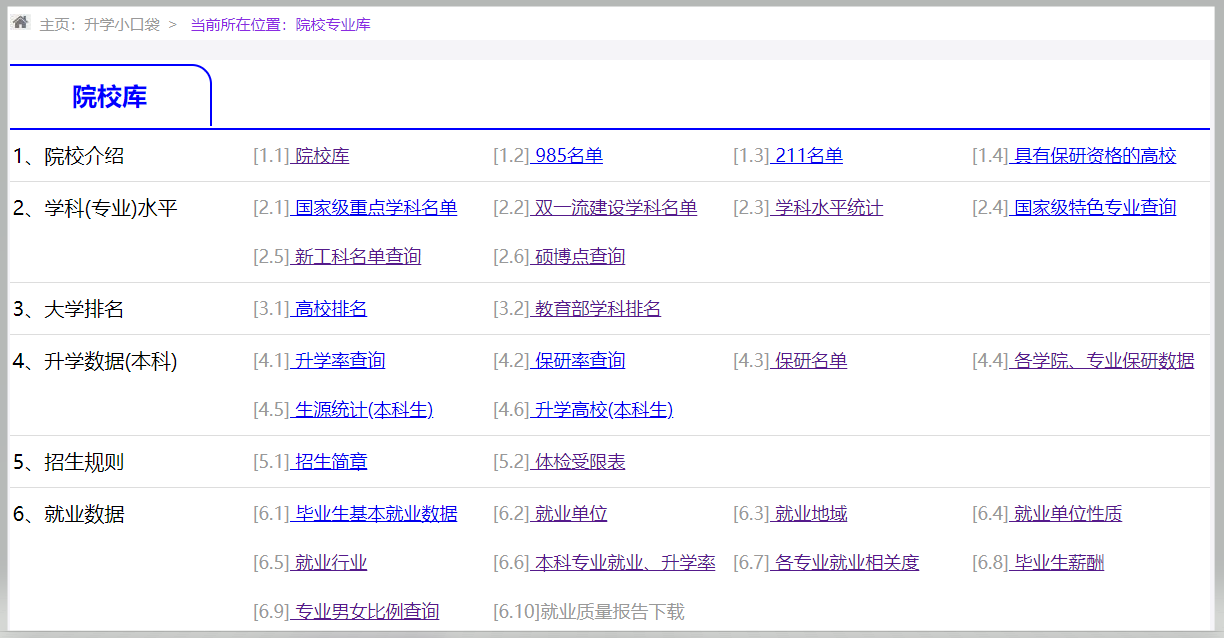Screen dimensions: 1224x638
Task: Click the home icon in breadcrumb
Action: coord(20,22)
